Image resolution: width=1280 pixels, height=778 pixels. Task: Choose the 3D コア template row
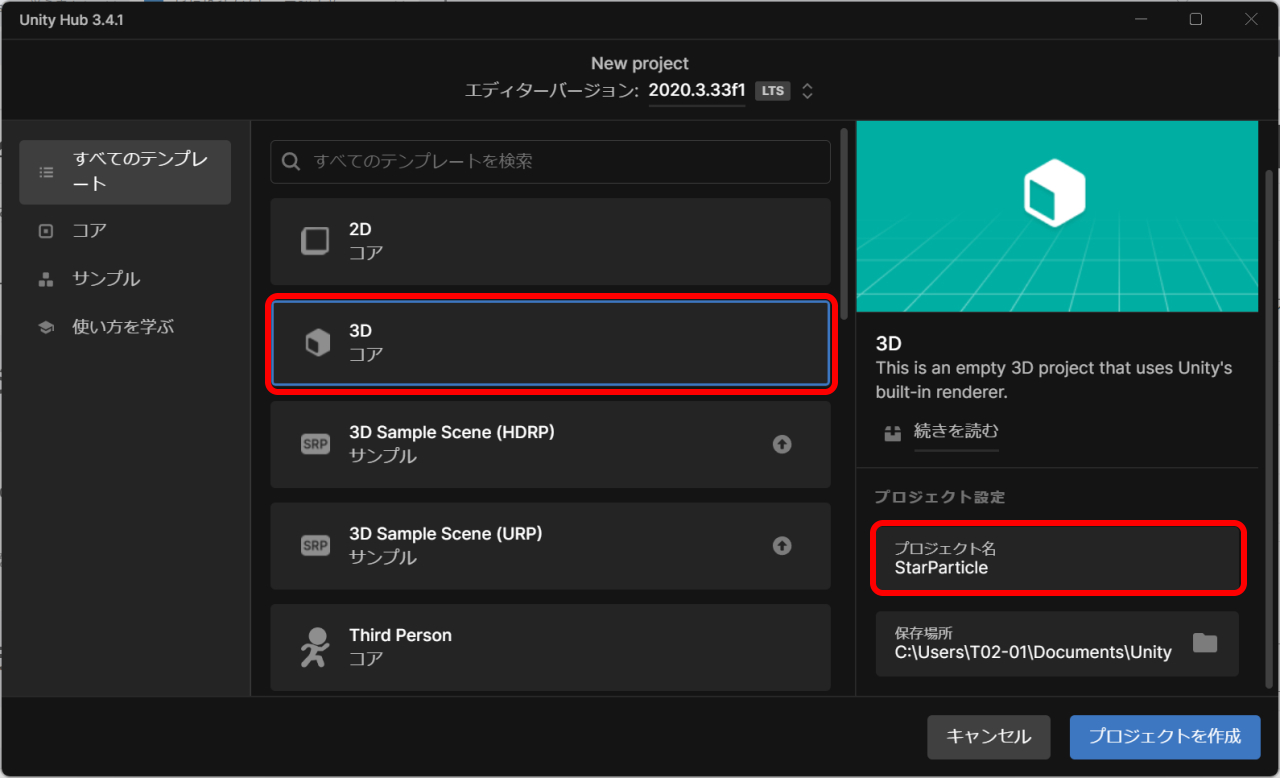pyautogui.click(x=550, y=343)
